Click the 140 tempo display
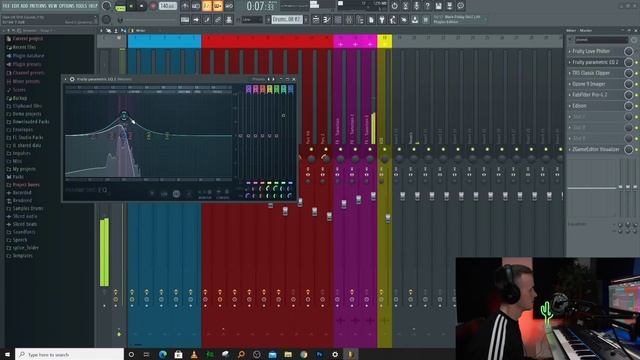Viewport: 640px width, 360px height. [168, 6]
